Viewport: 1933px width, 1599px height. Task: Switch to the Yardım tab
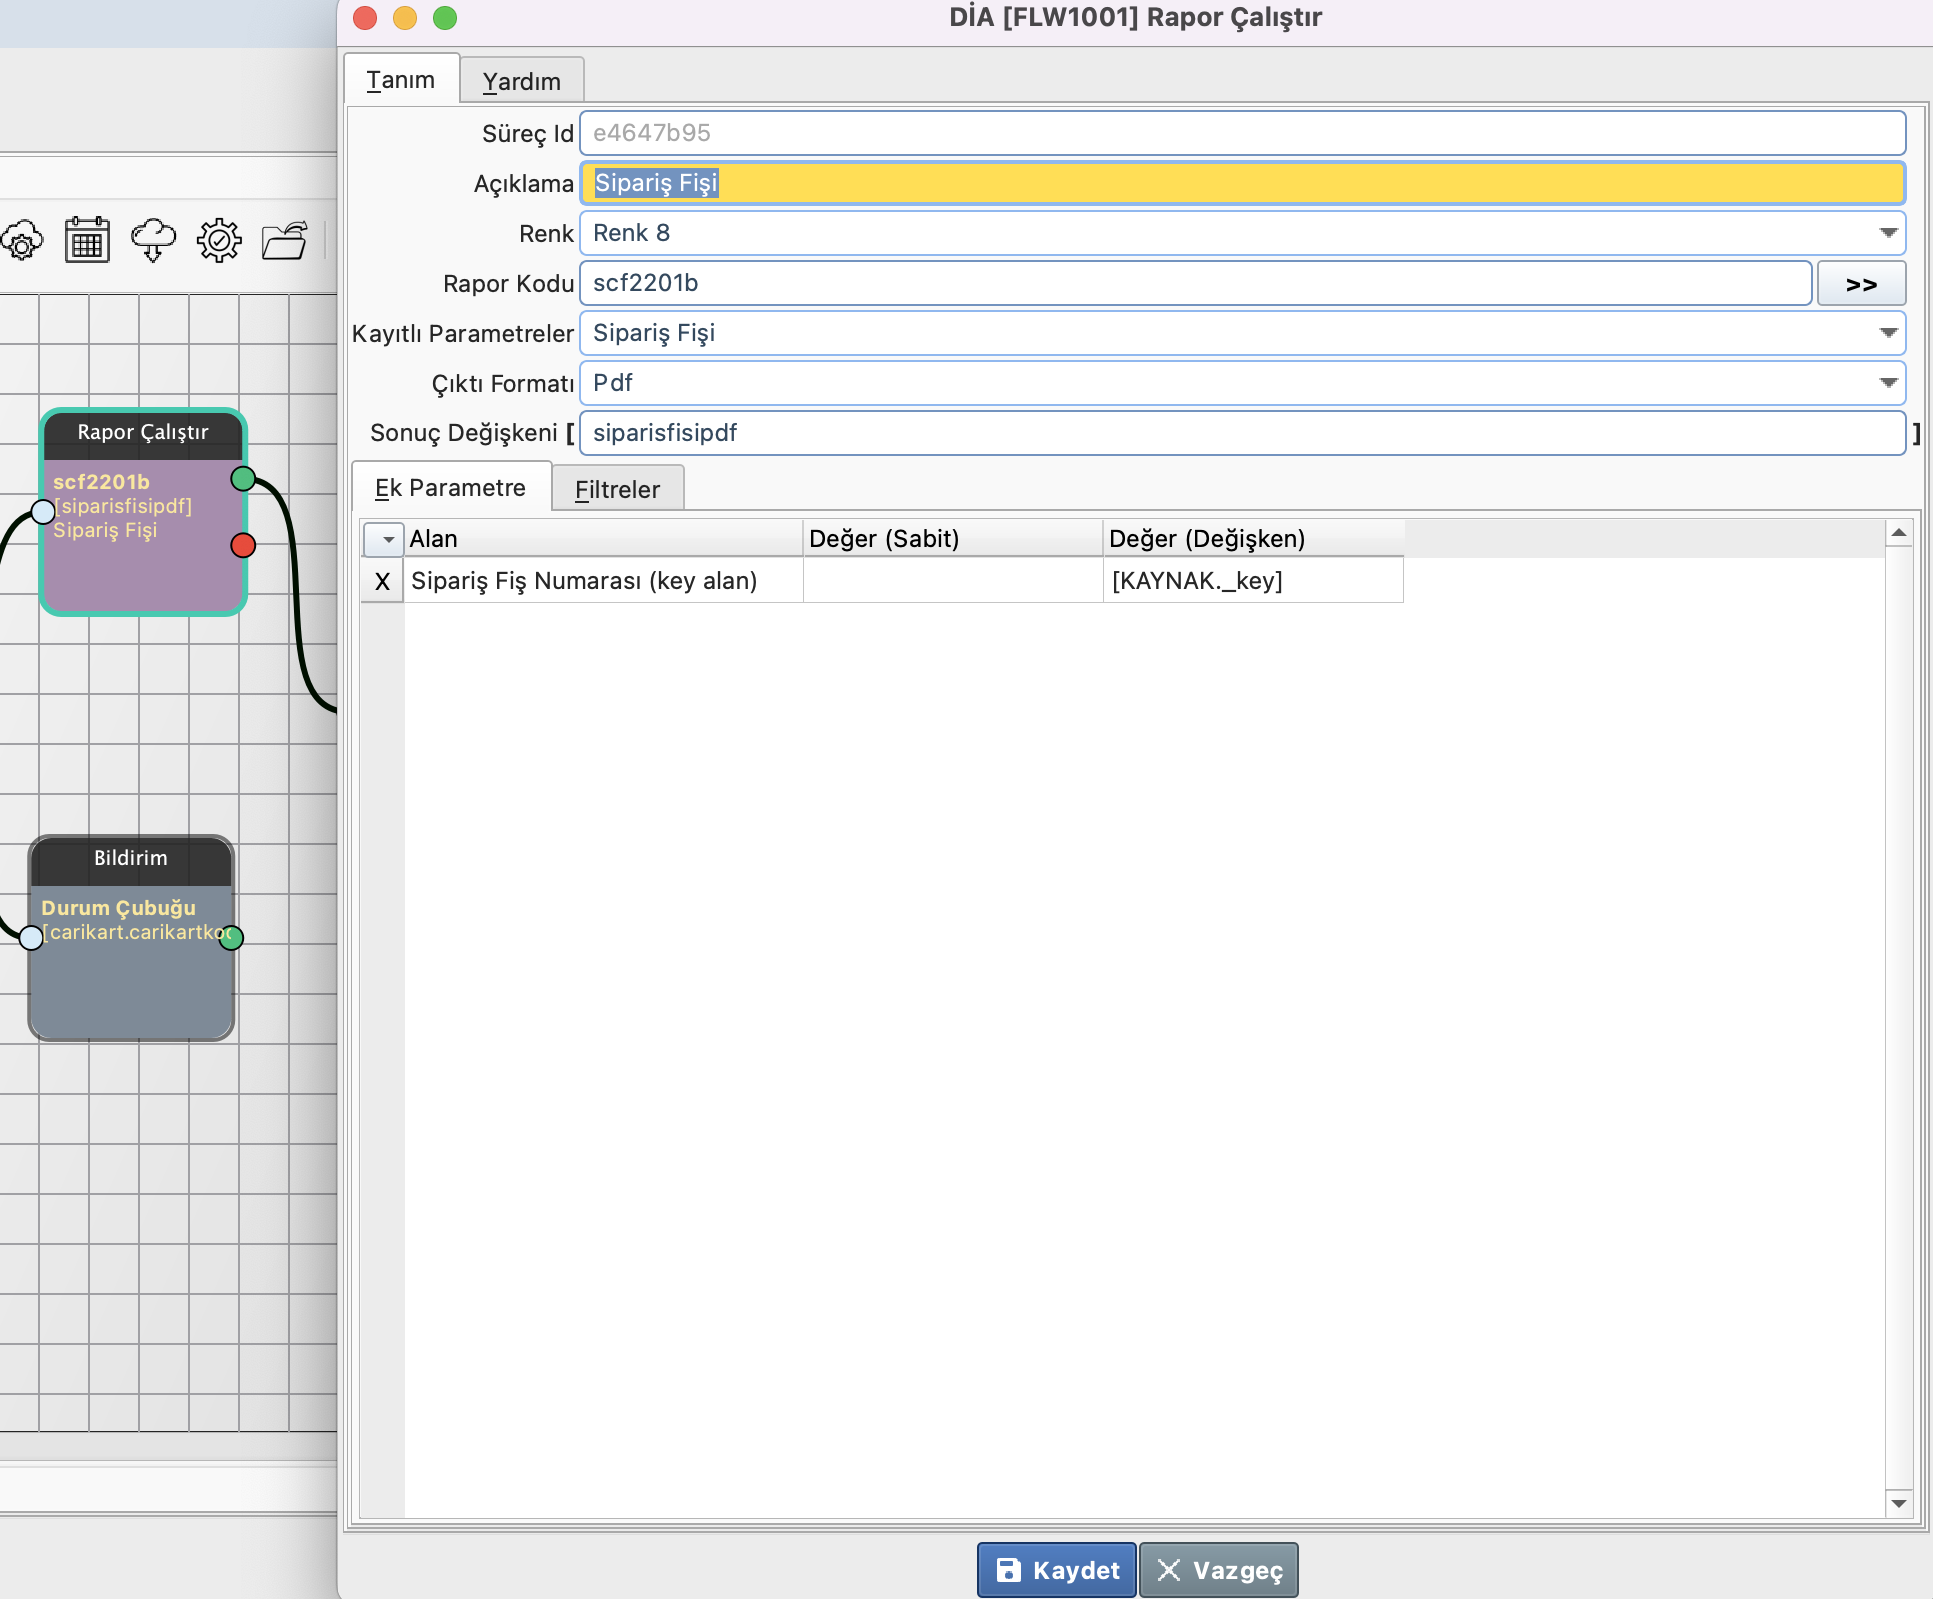(x=521, y=81)
